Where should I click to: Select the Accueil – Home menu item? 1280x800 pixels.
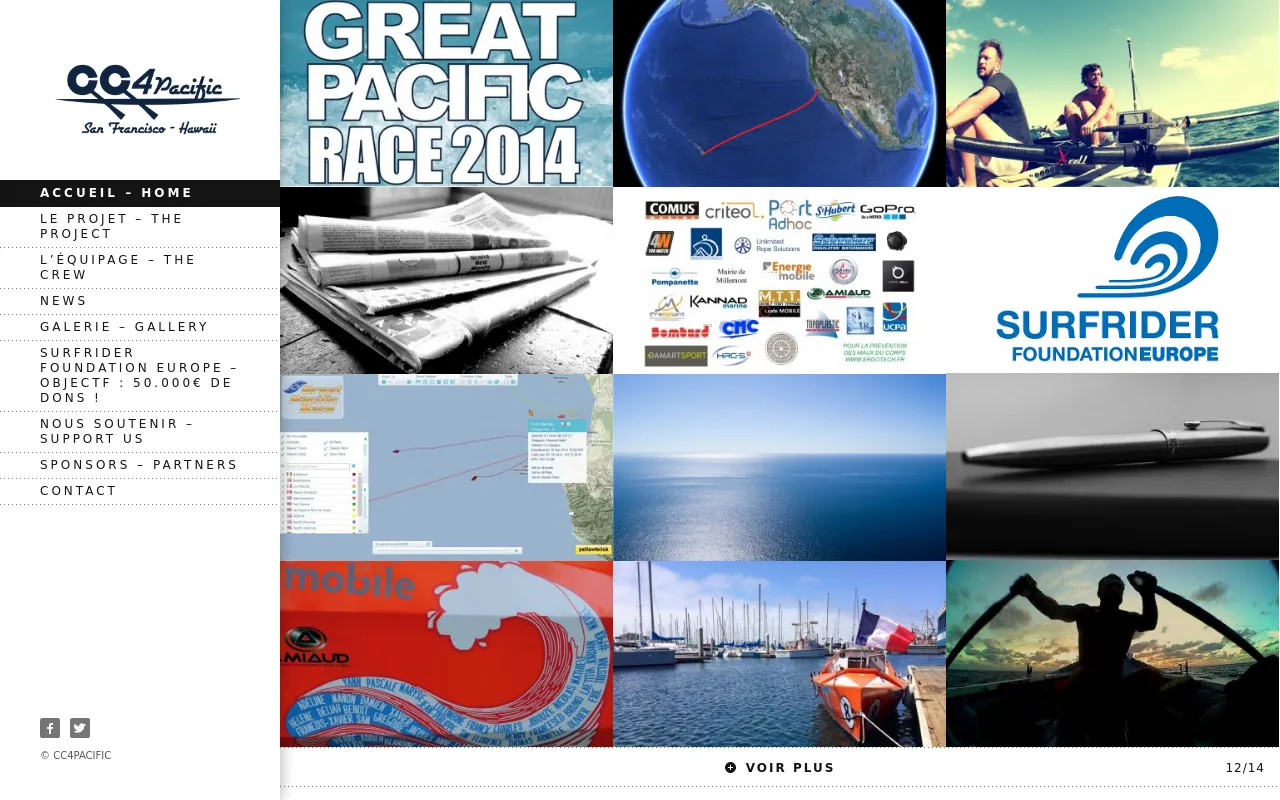click(140, 193)
